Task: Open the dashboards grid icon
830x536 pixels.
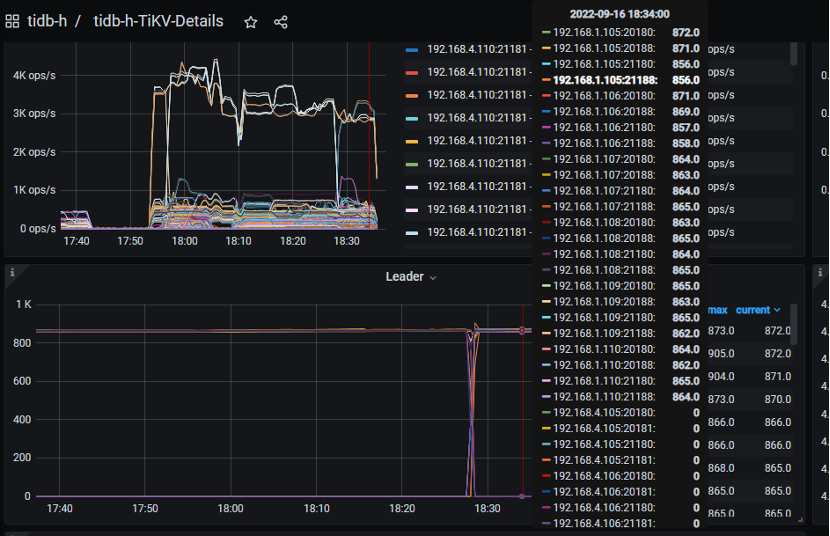Action: click(12, 21)
